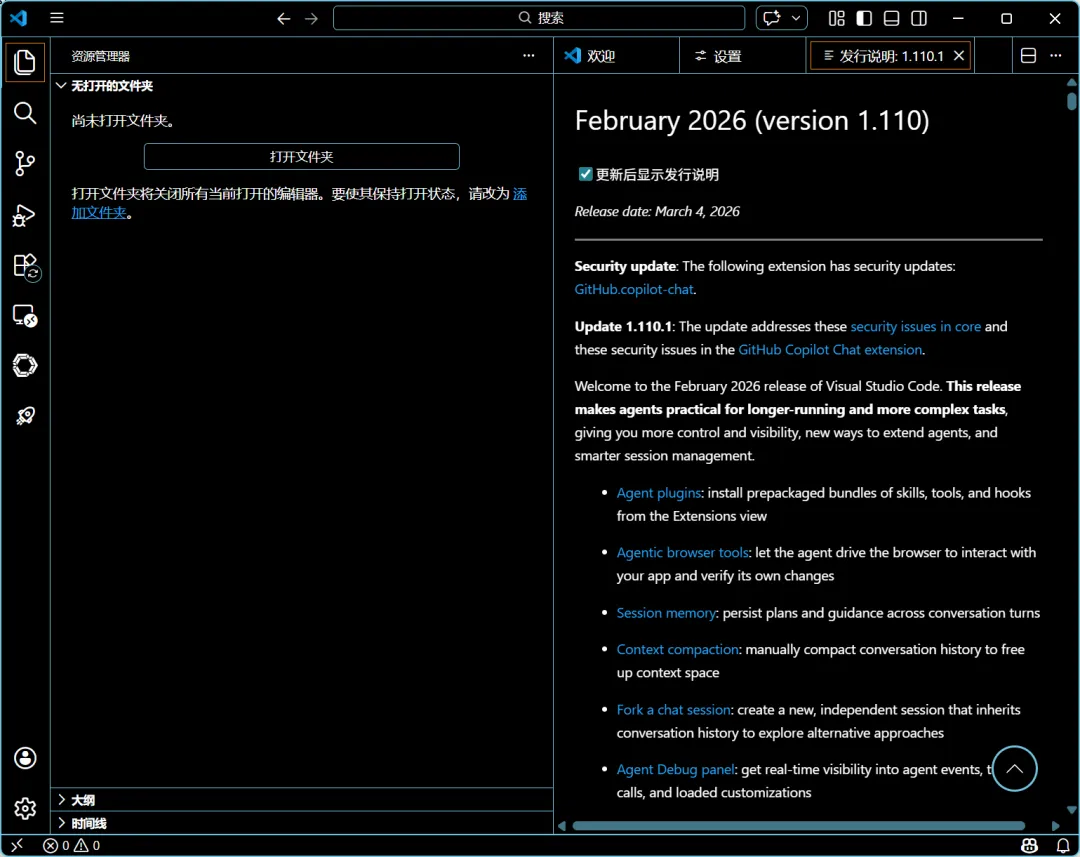Screen dimensions: 1080x857
Task: Open chat dropdown arrow next to Copilot icon
Action: pos(796,18)
